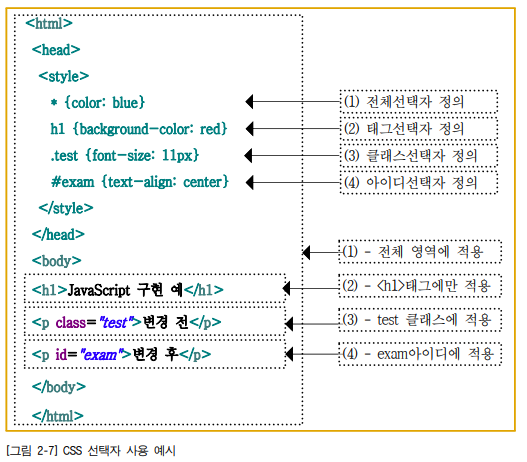The height and width of the screenshot is (462, 527).
Task: Click the '[그림 2-7] CSS 선택자 사용 예시' caption
Action: click(91, 451)
